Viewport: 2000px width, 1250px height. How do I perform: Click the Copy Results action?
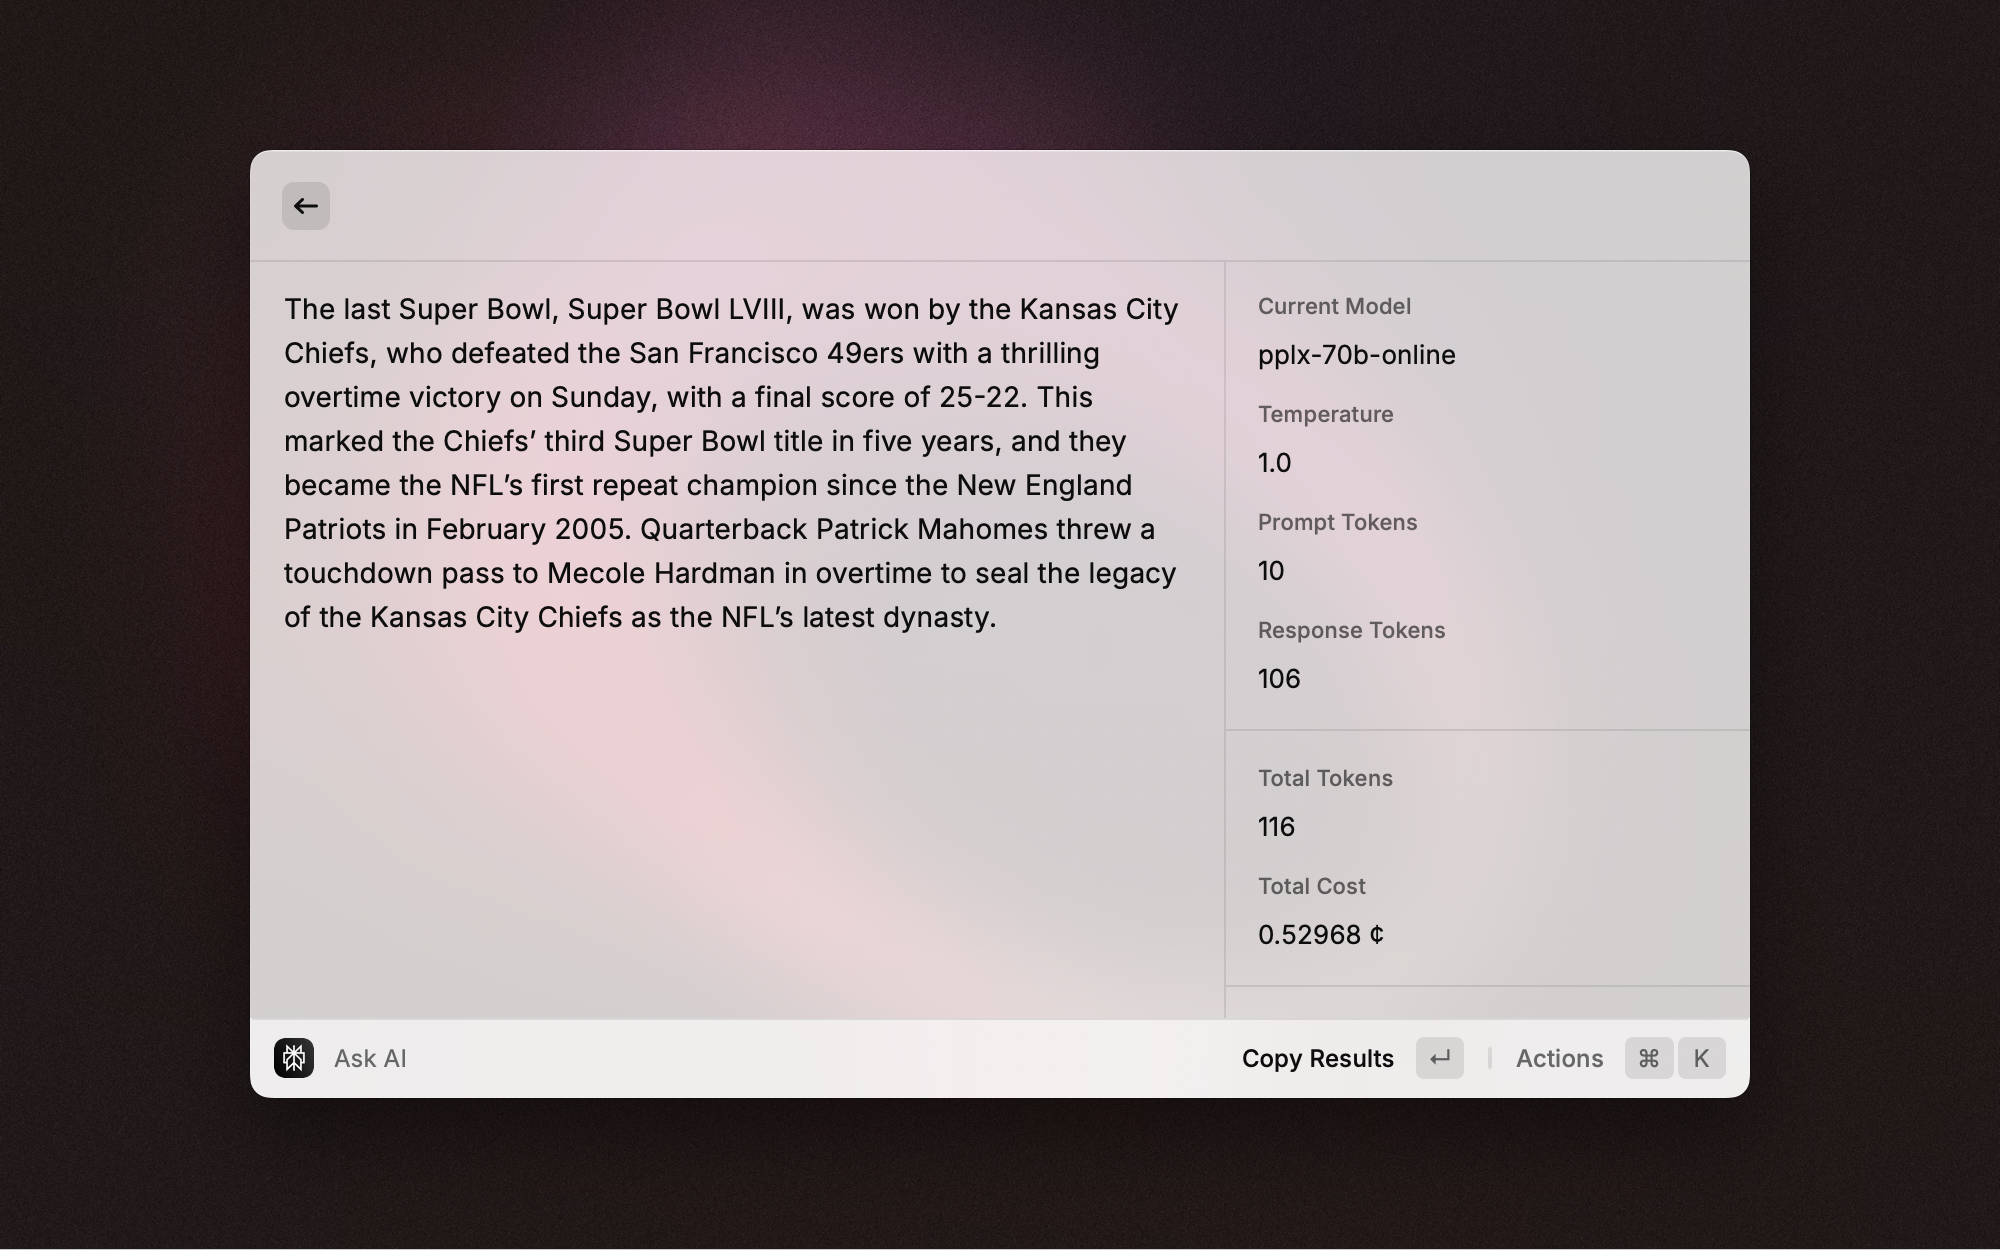coord(1317,1058)
